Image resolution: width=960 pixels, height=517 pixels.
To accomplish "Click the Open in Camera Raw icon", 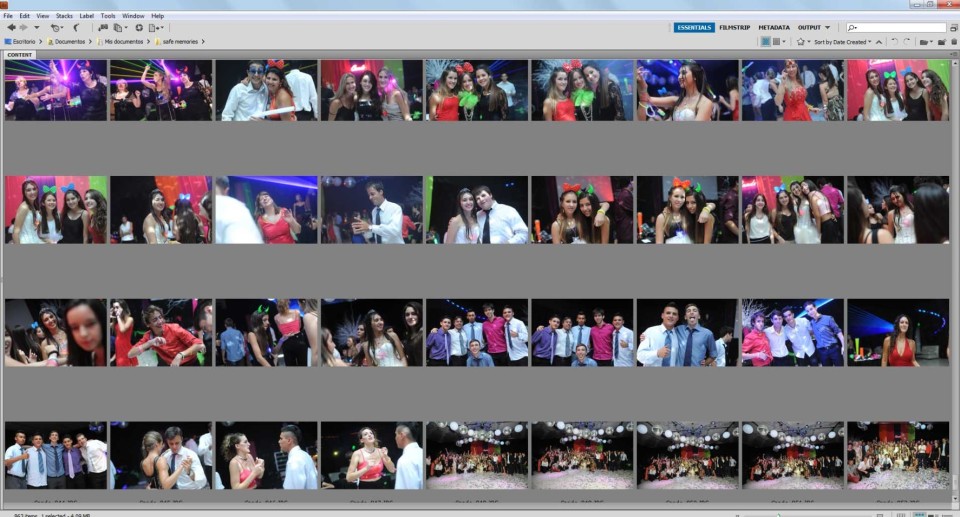I will coord(139,28).
